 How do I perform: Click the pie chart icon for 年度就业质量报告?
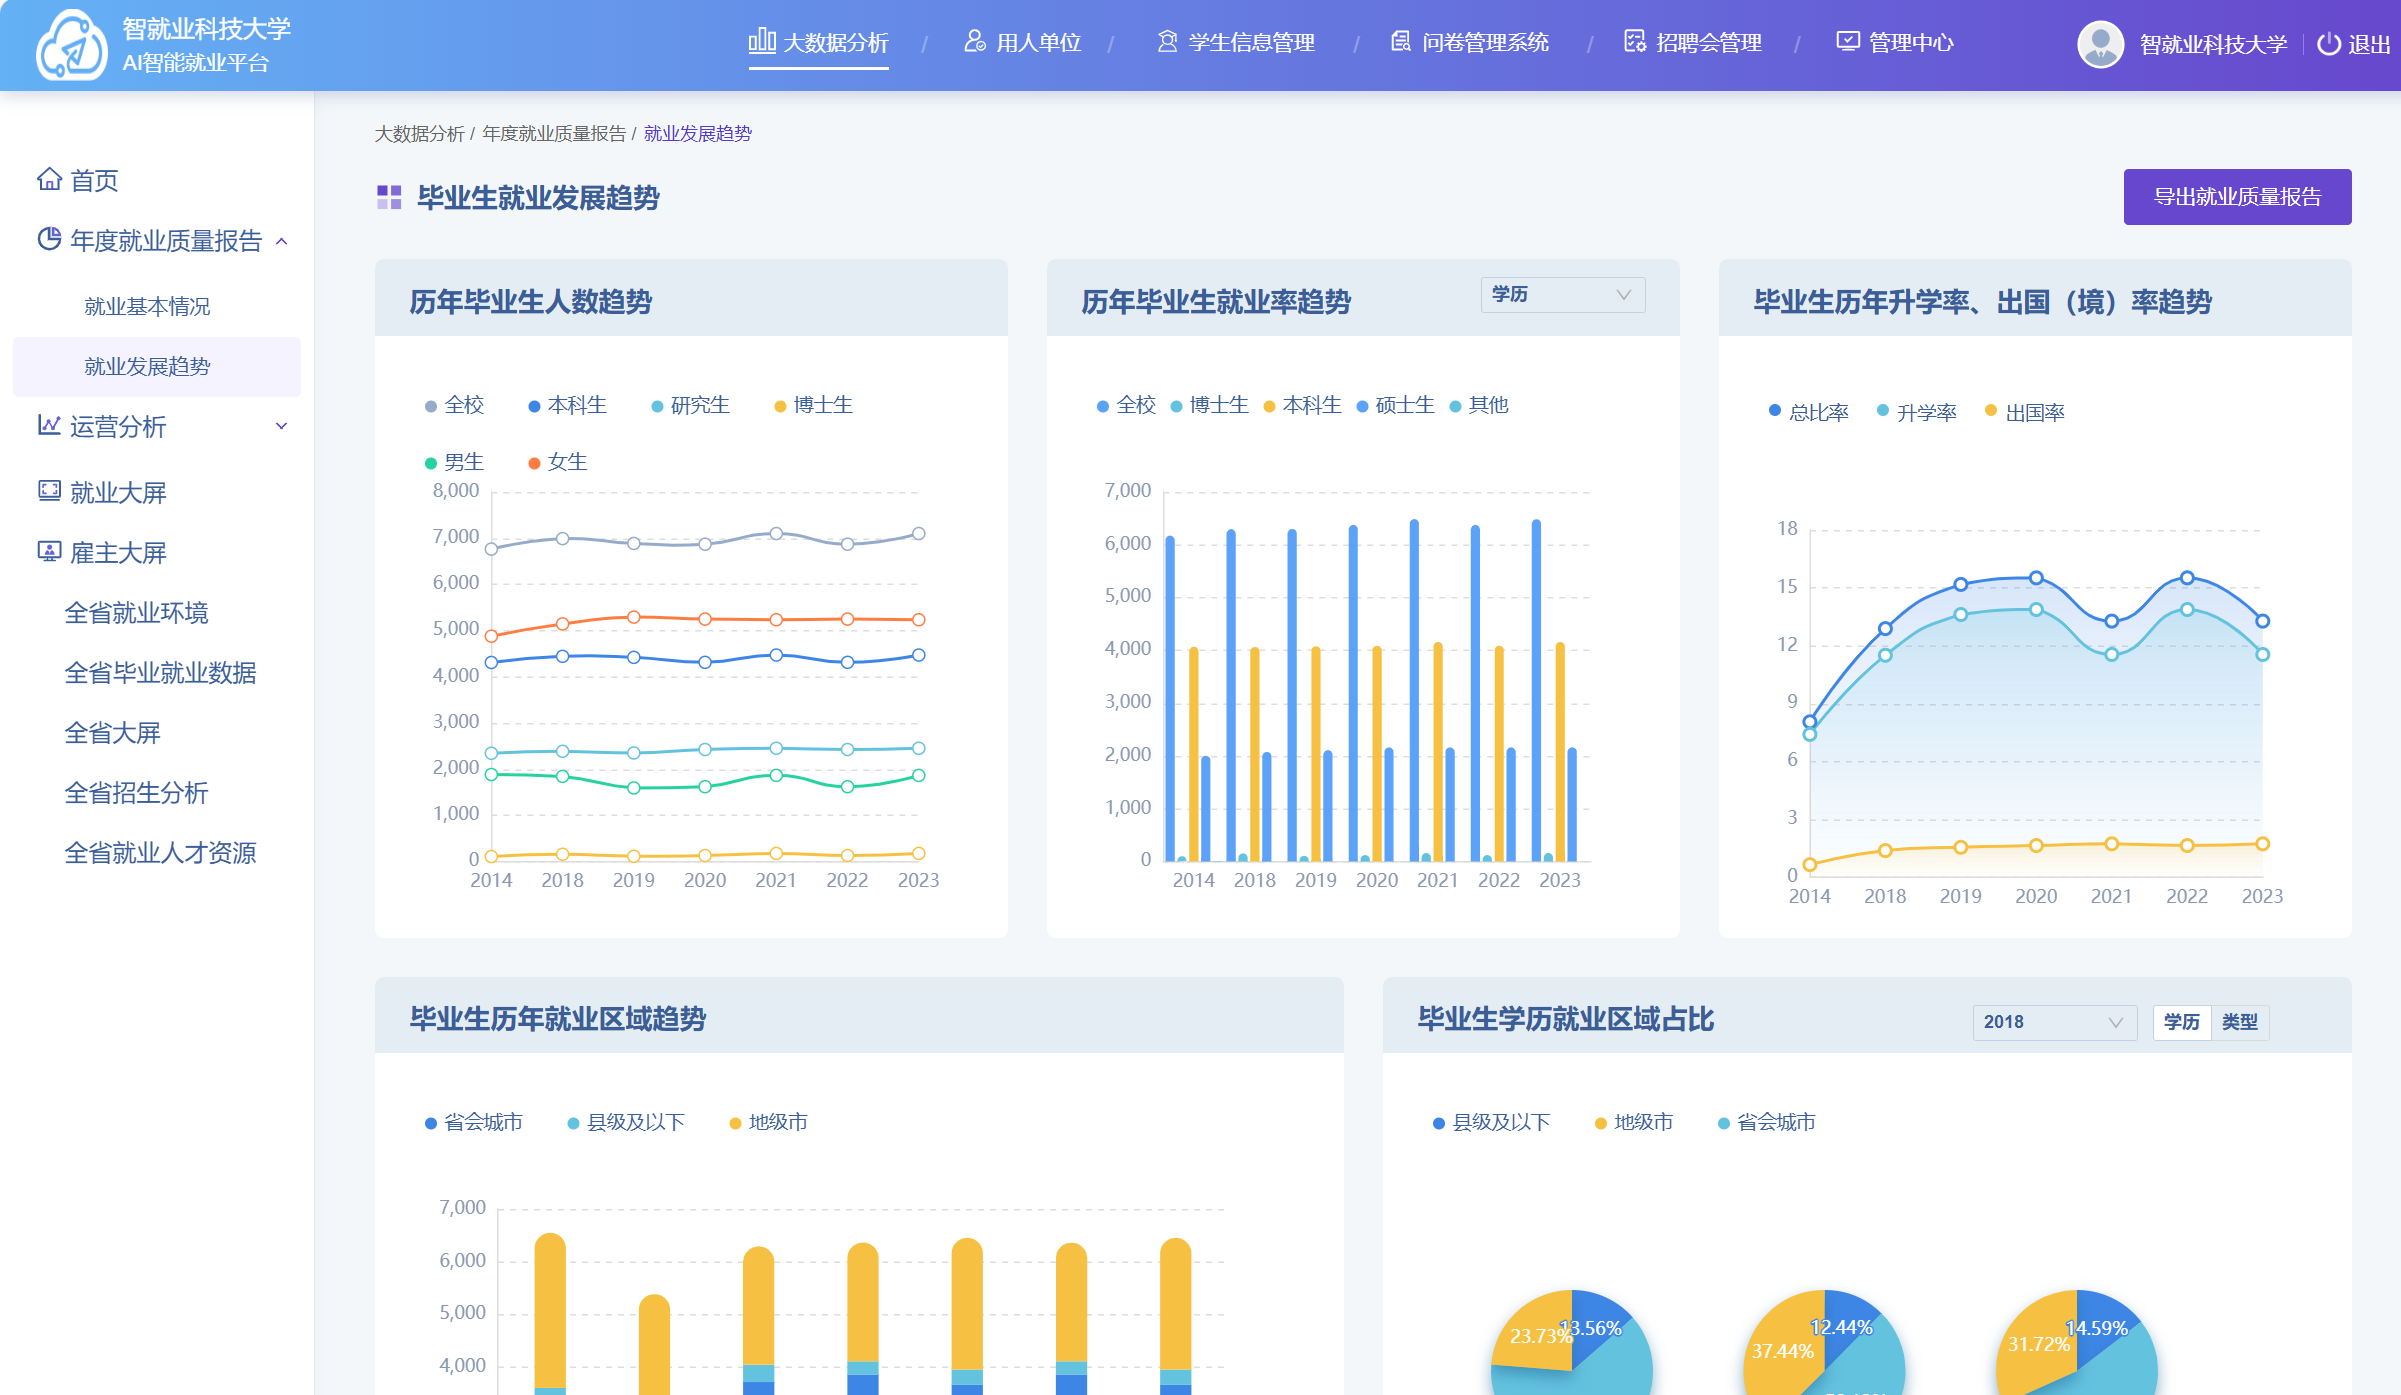[49, 239]
